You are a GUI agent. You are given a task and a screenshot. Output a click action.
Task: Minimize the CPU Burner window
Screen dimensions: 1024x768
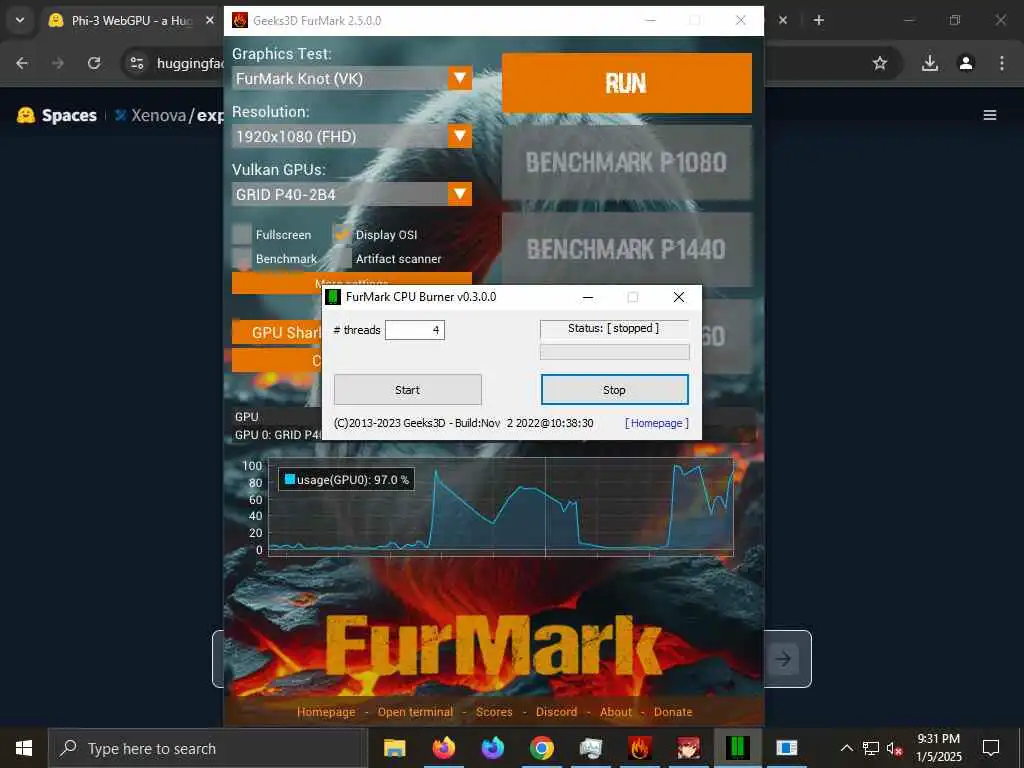click(x=588, y=297)
